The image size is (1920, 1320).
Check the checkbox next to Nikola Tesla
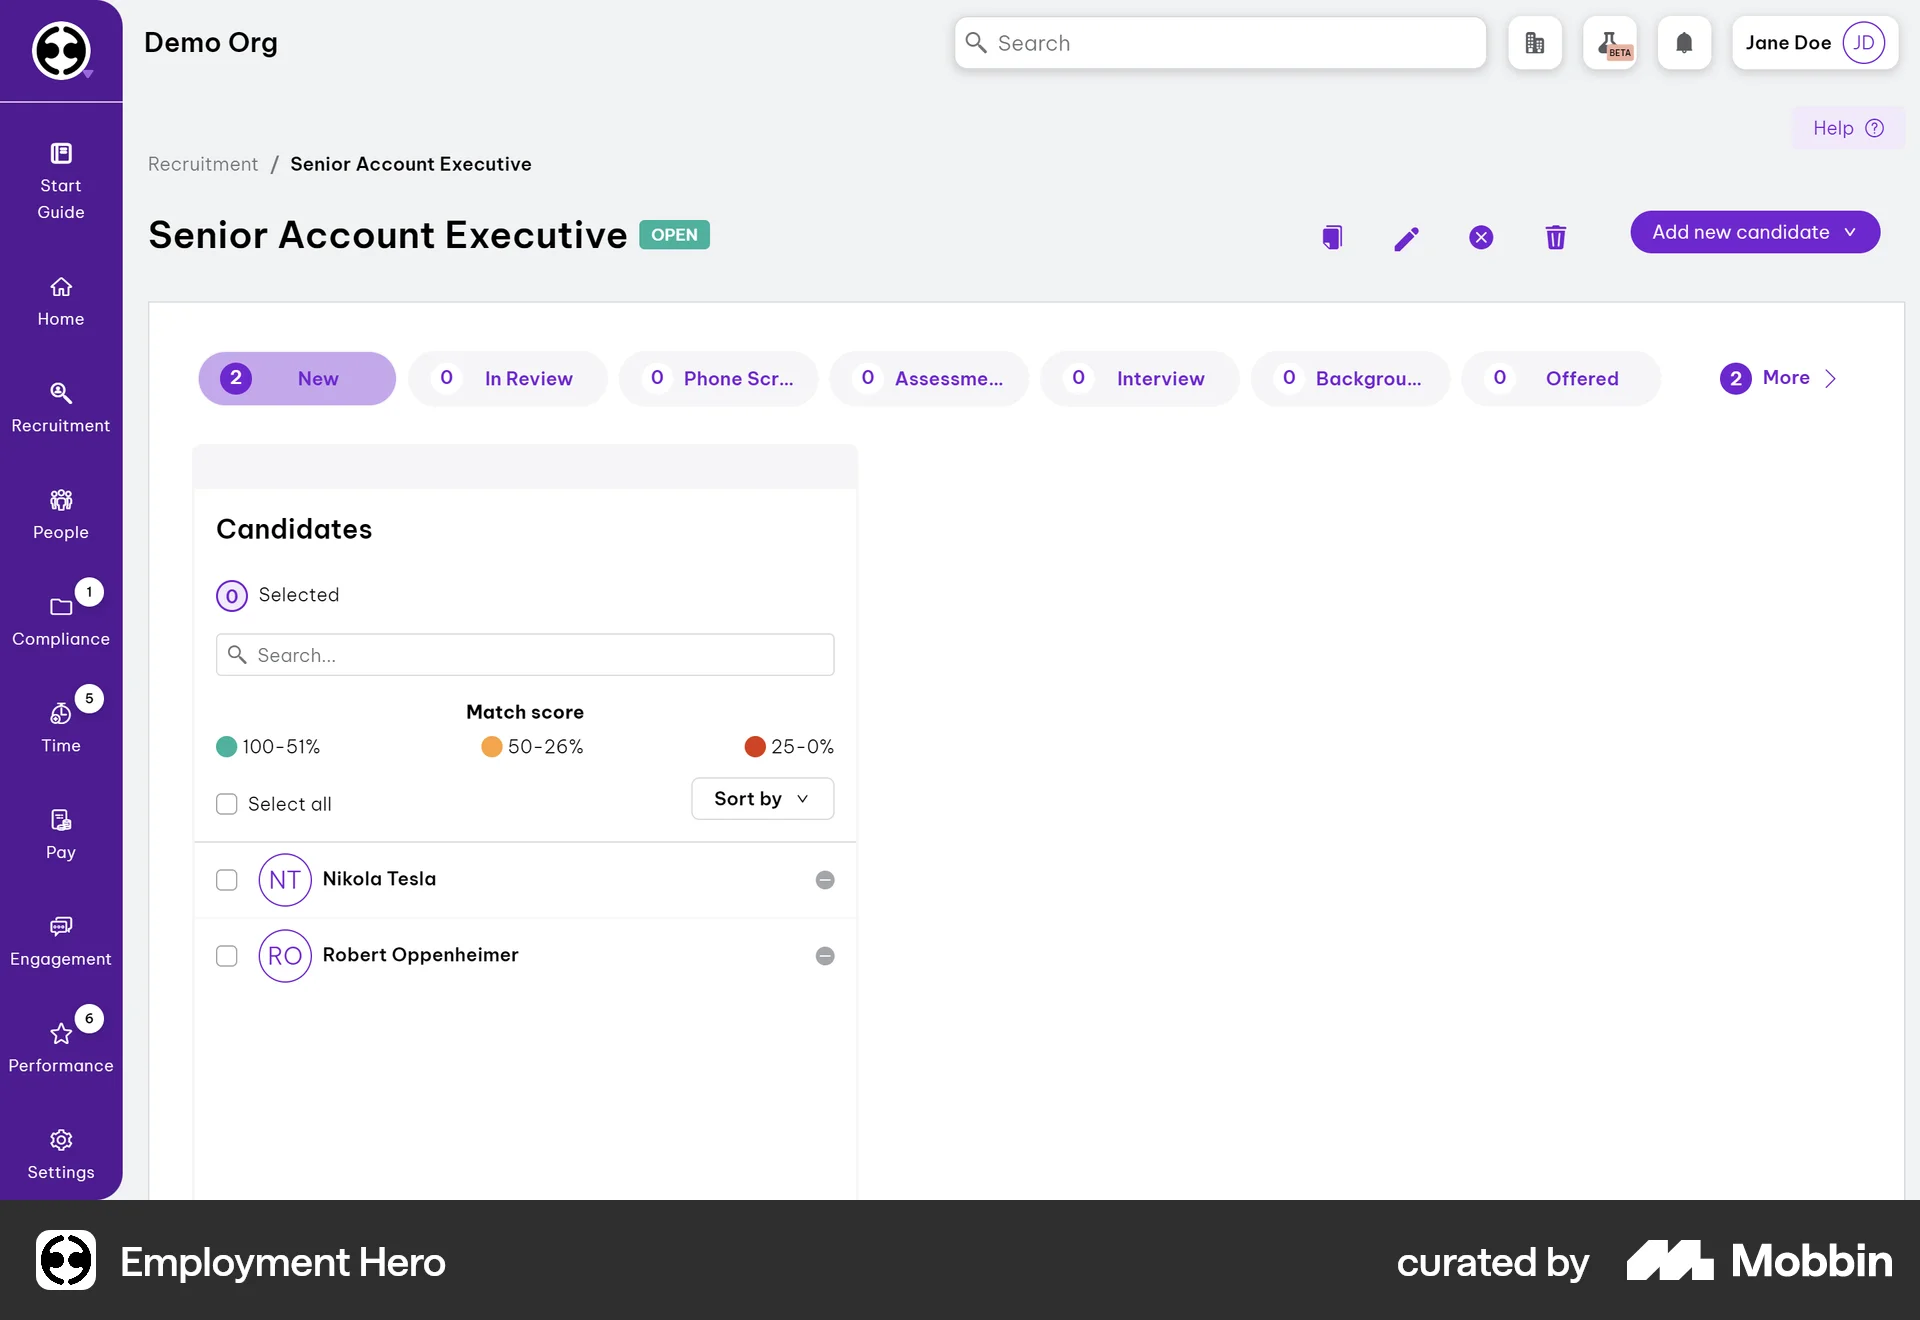click(x=227, y=880)
